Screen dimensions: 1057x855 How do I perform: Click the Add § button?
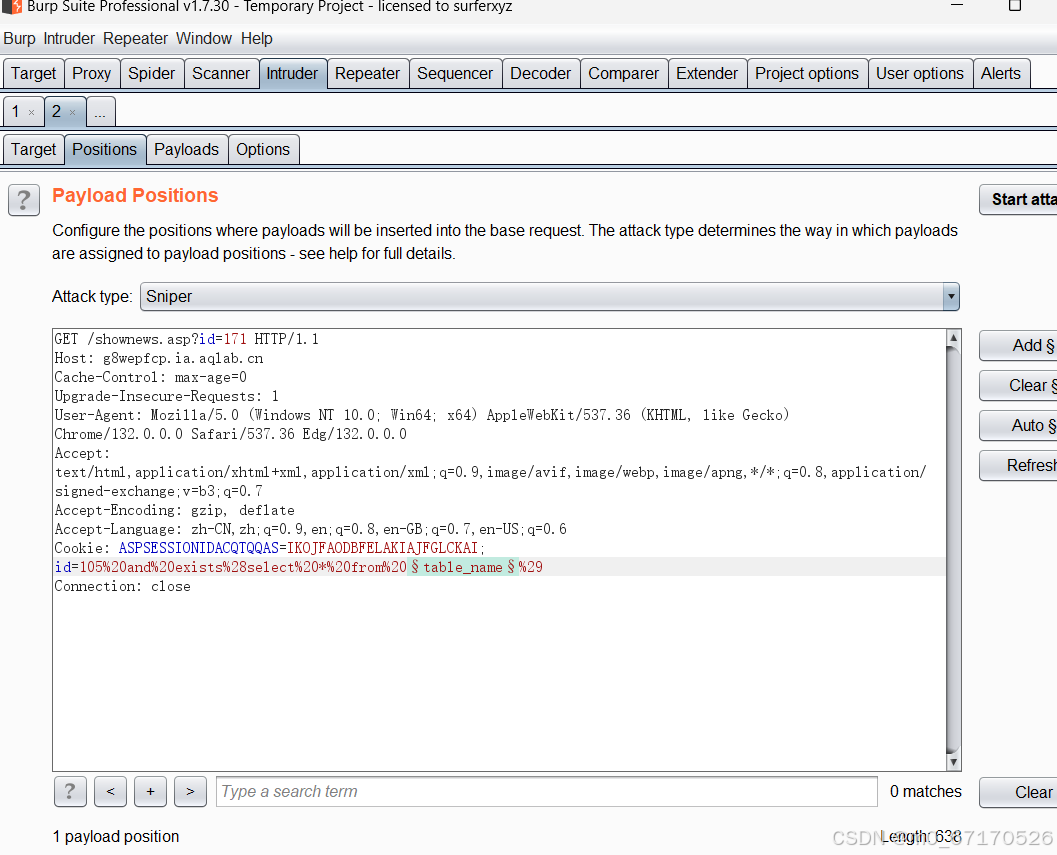click(x=1019, y=346)
